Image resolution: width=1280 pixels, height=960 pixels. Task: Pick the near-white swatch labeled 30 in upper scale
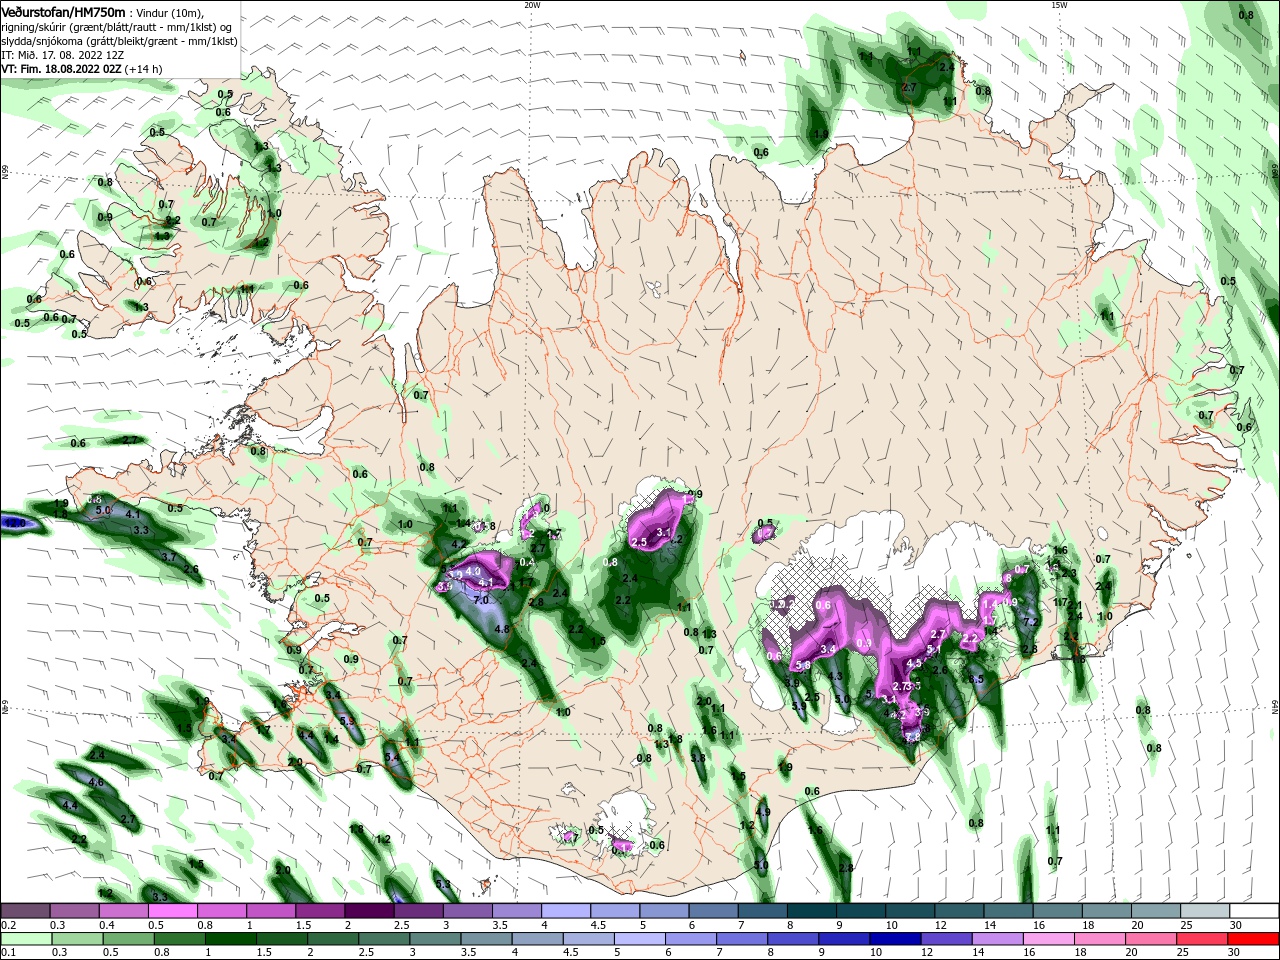[1255, 911]
